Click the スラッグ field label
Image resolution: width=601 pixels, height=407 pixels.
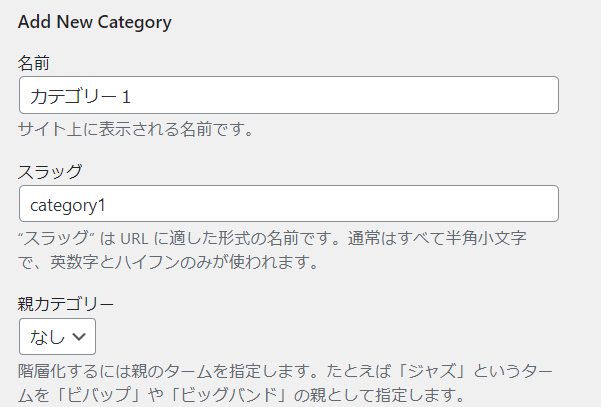50,171
